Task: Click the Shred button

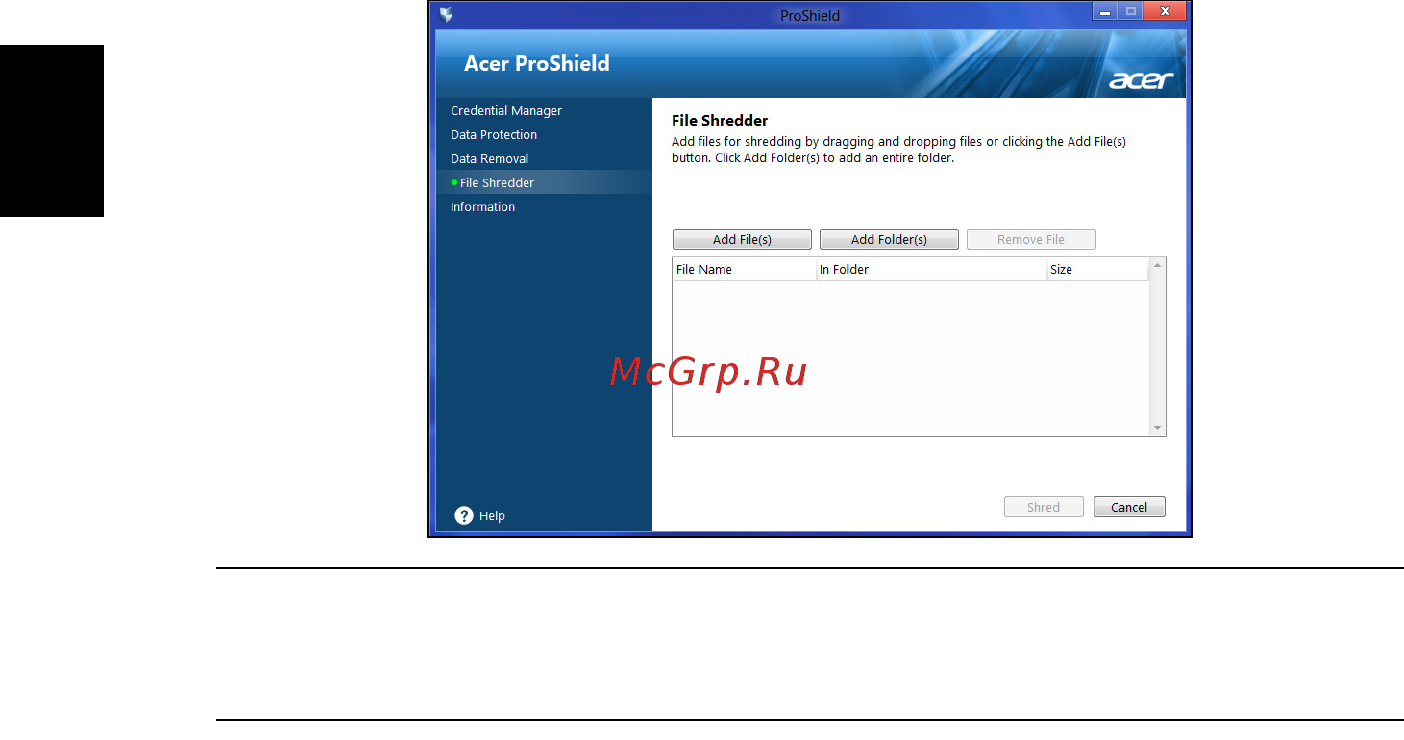Action: coord(1044,507)
